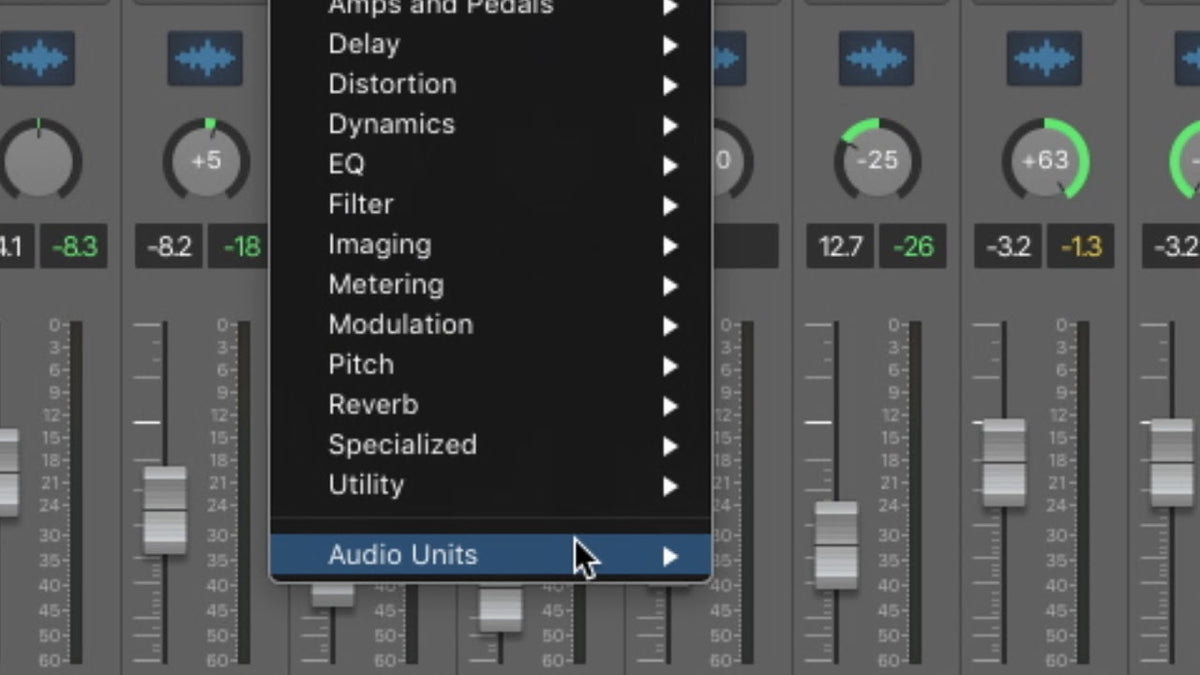This screenshot has height=675, width=1200.
Task: Click the -8.2 gain value field
Action: point(168,246)
